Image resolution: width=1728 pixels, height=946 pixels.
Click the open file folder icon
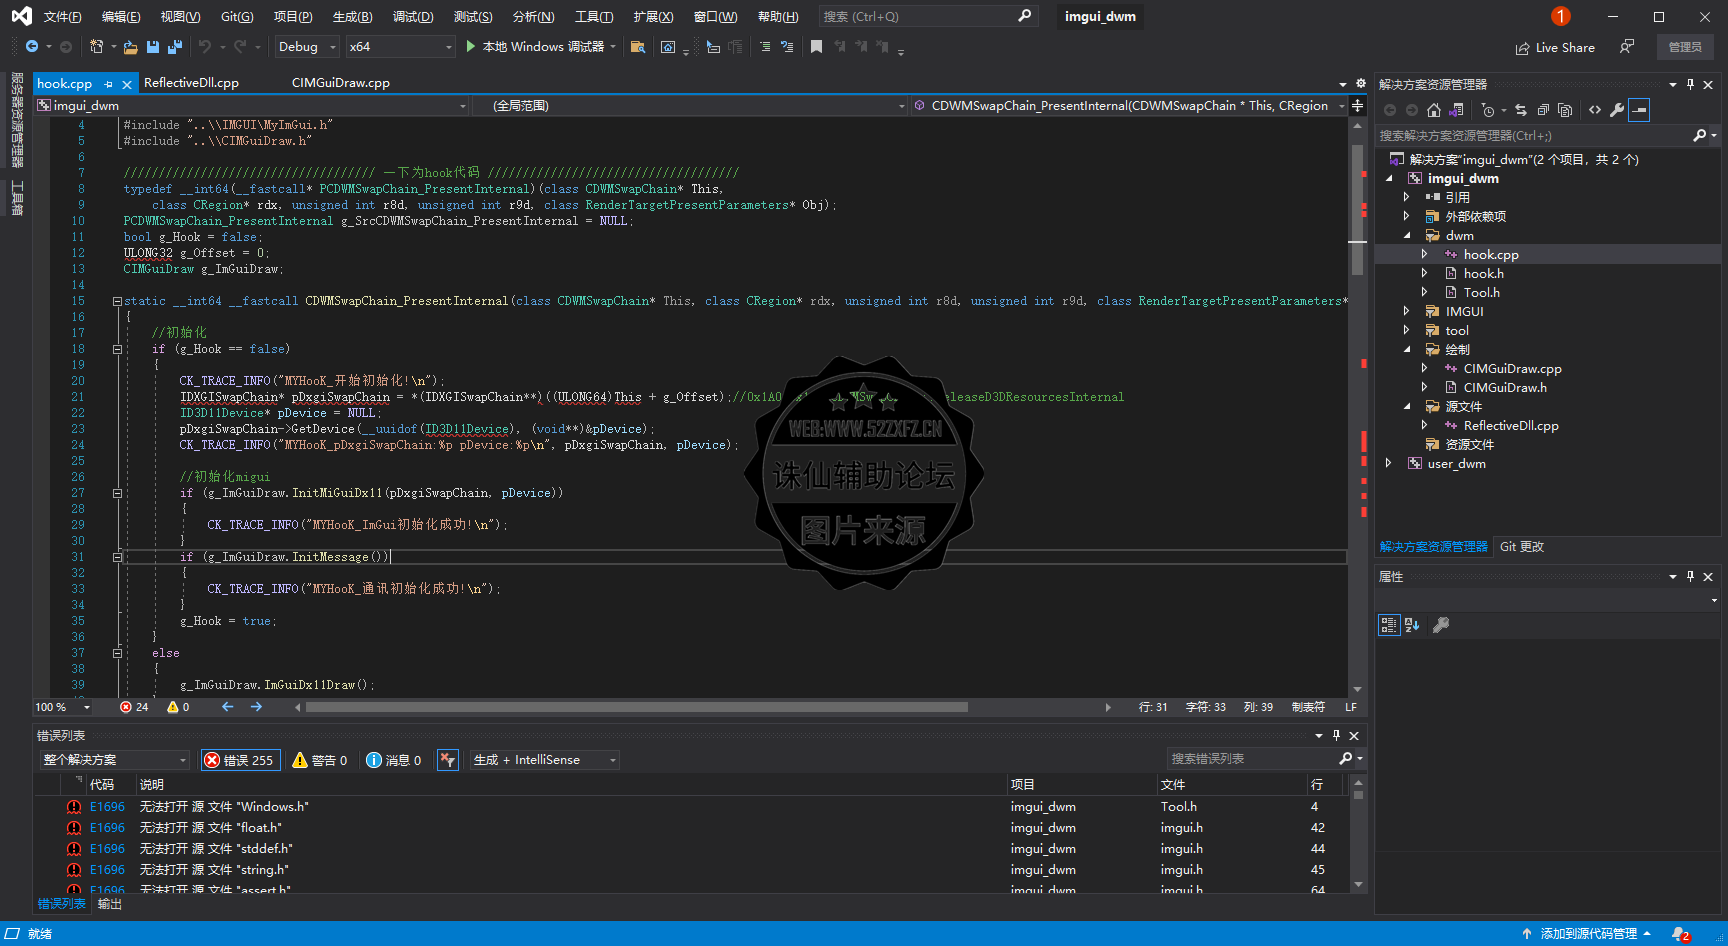[x=130, y=47]
